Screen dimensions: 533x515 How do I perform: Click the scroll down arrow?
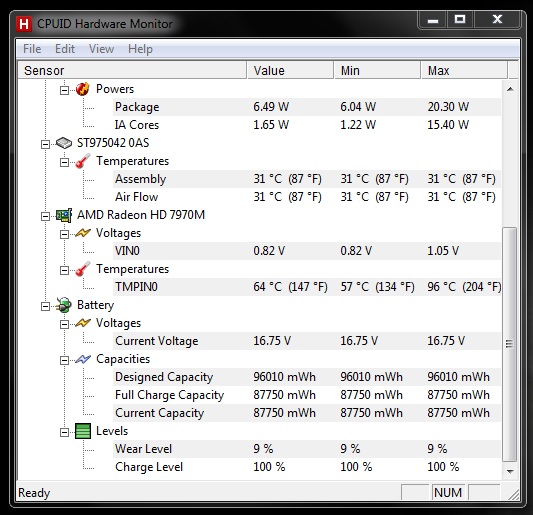point(510,471)
